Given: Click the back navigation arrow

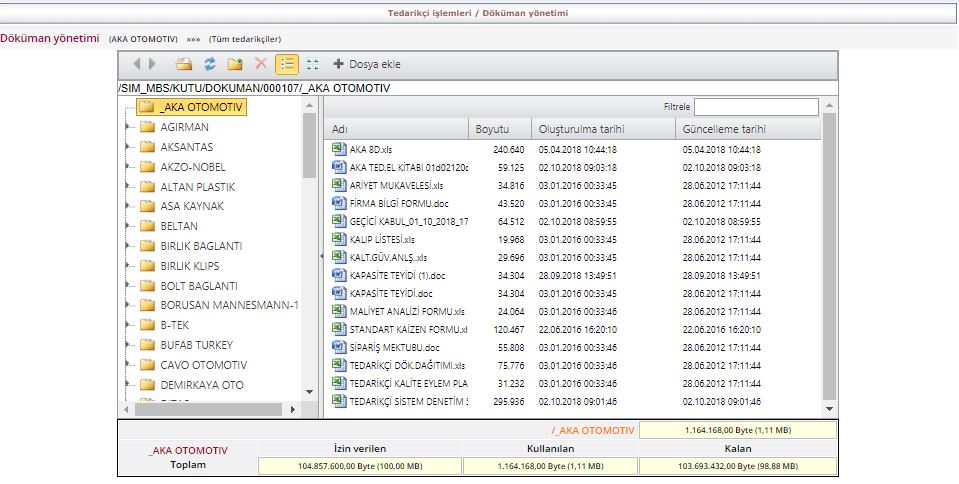Looking at the screenshot, I should click(x=139, y=64).
